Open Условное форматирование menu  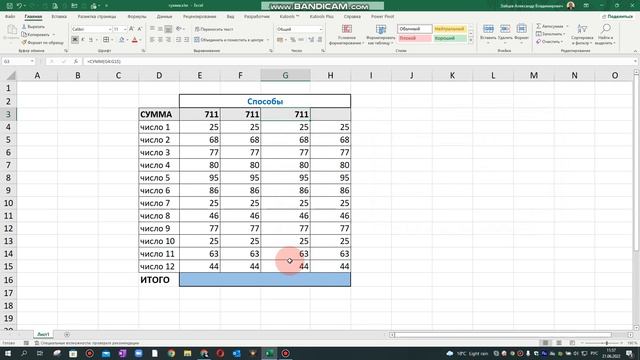click(x=347, y=35)
